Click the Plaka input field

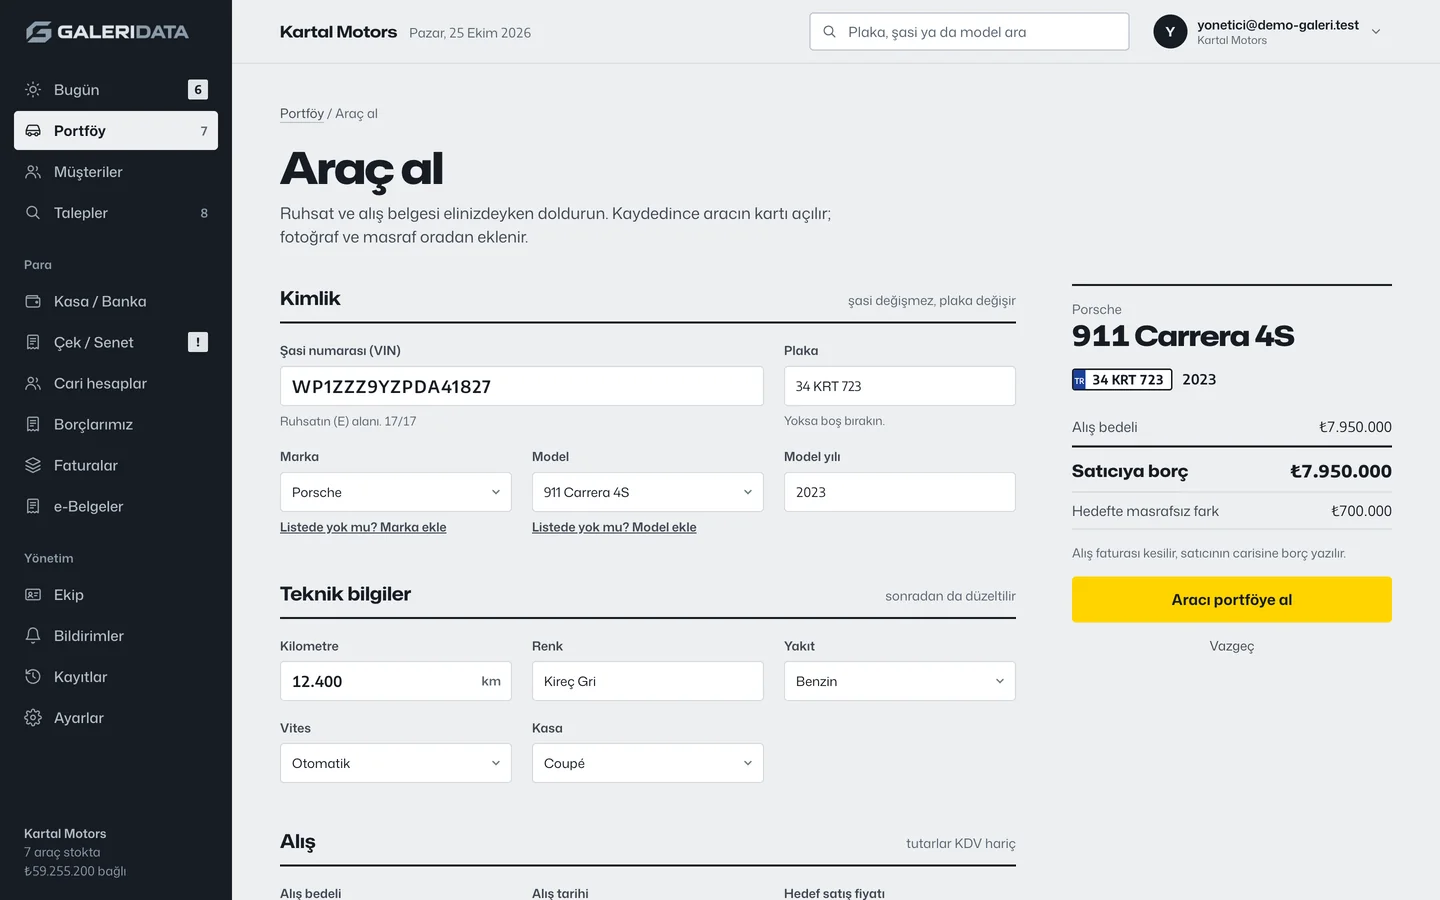(x=900, y=386)
